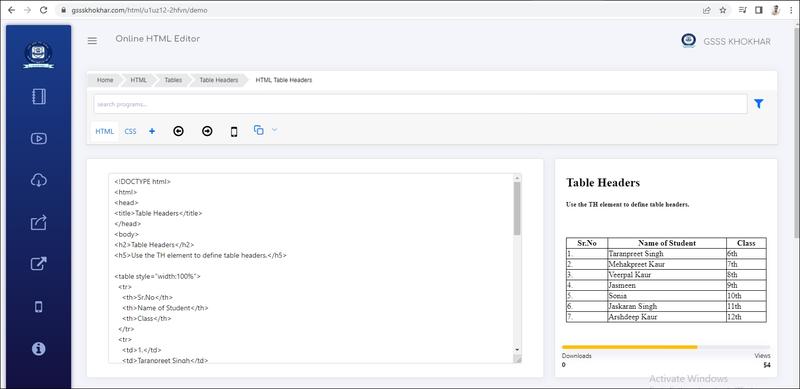Click the Jasmeen table cell
The height and width of the screenshot is (389, 800).
(667, 285)
